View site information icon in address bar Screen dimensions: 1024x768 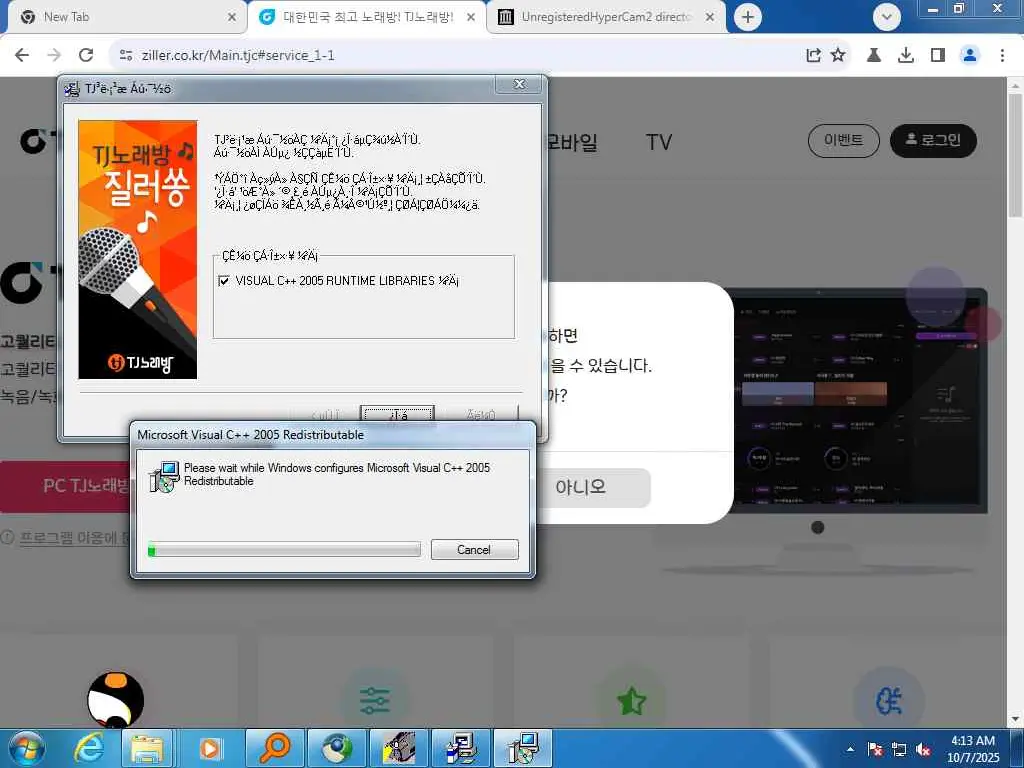[126, 56]
